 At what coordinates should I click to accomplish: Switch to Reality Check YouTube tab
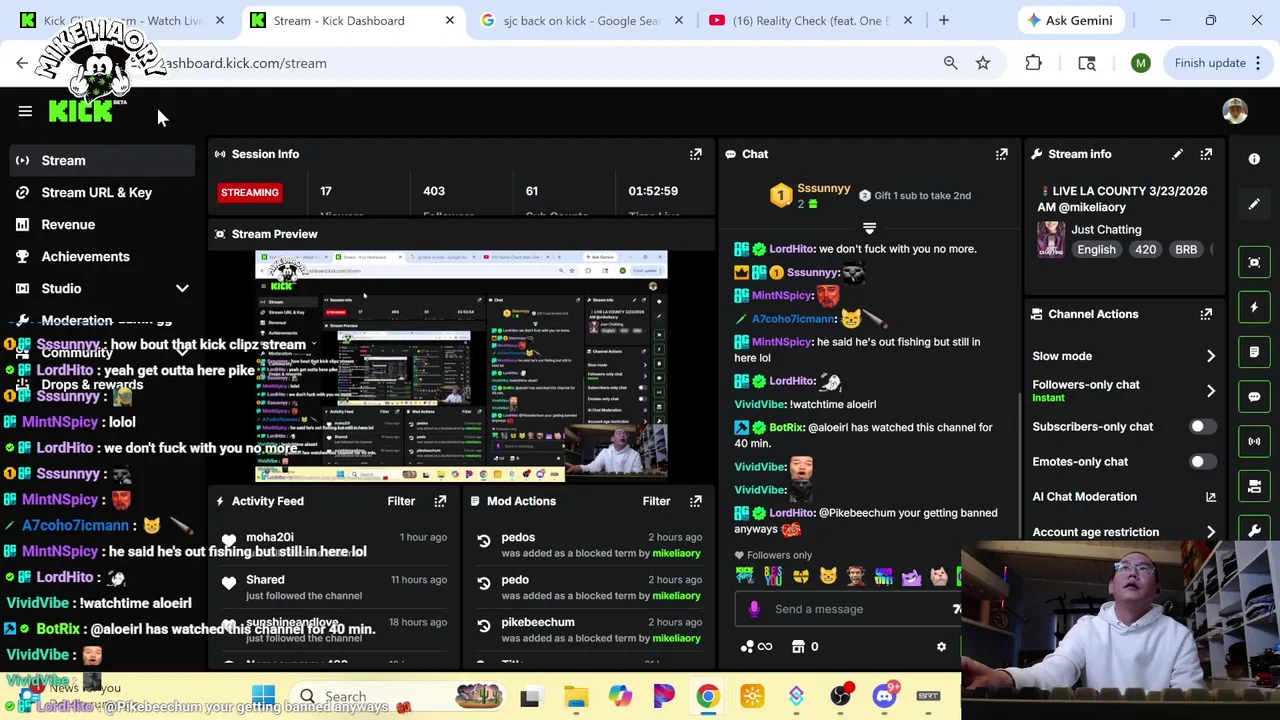(811, 20)
